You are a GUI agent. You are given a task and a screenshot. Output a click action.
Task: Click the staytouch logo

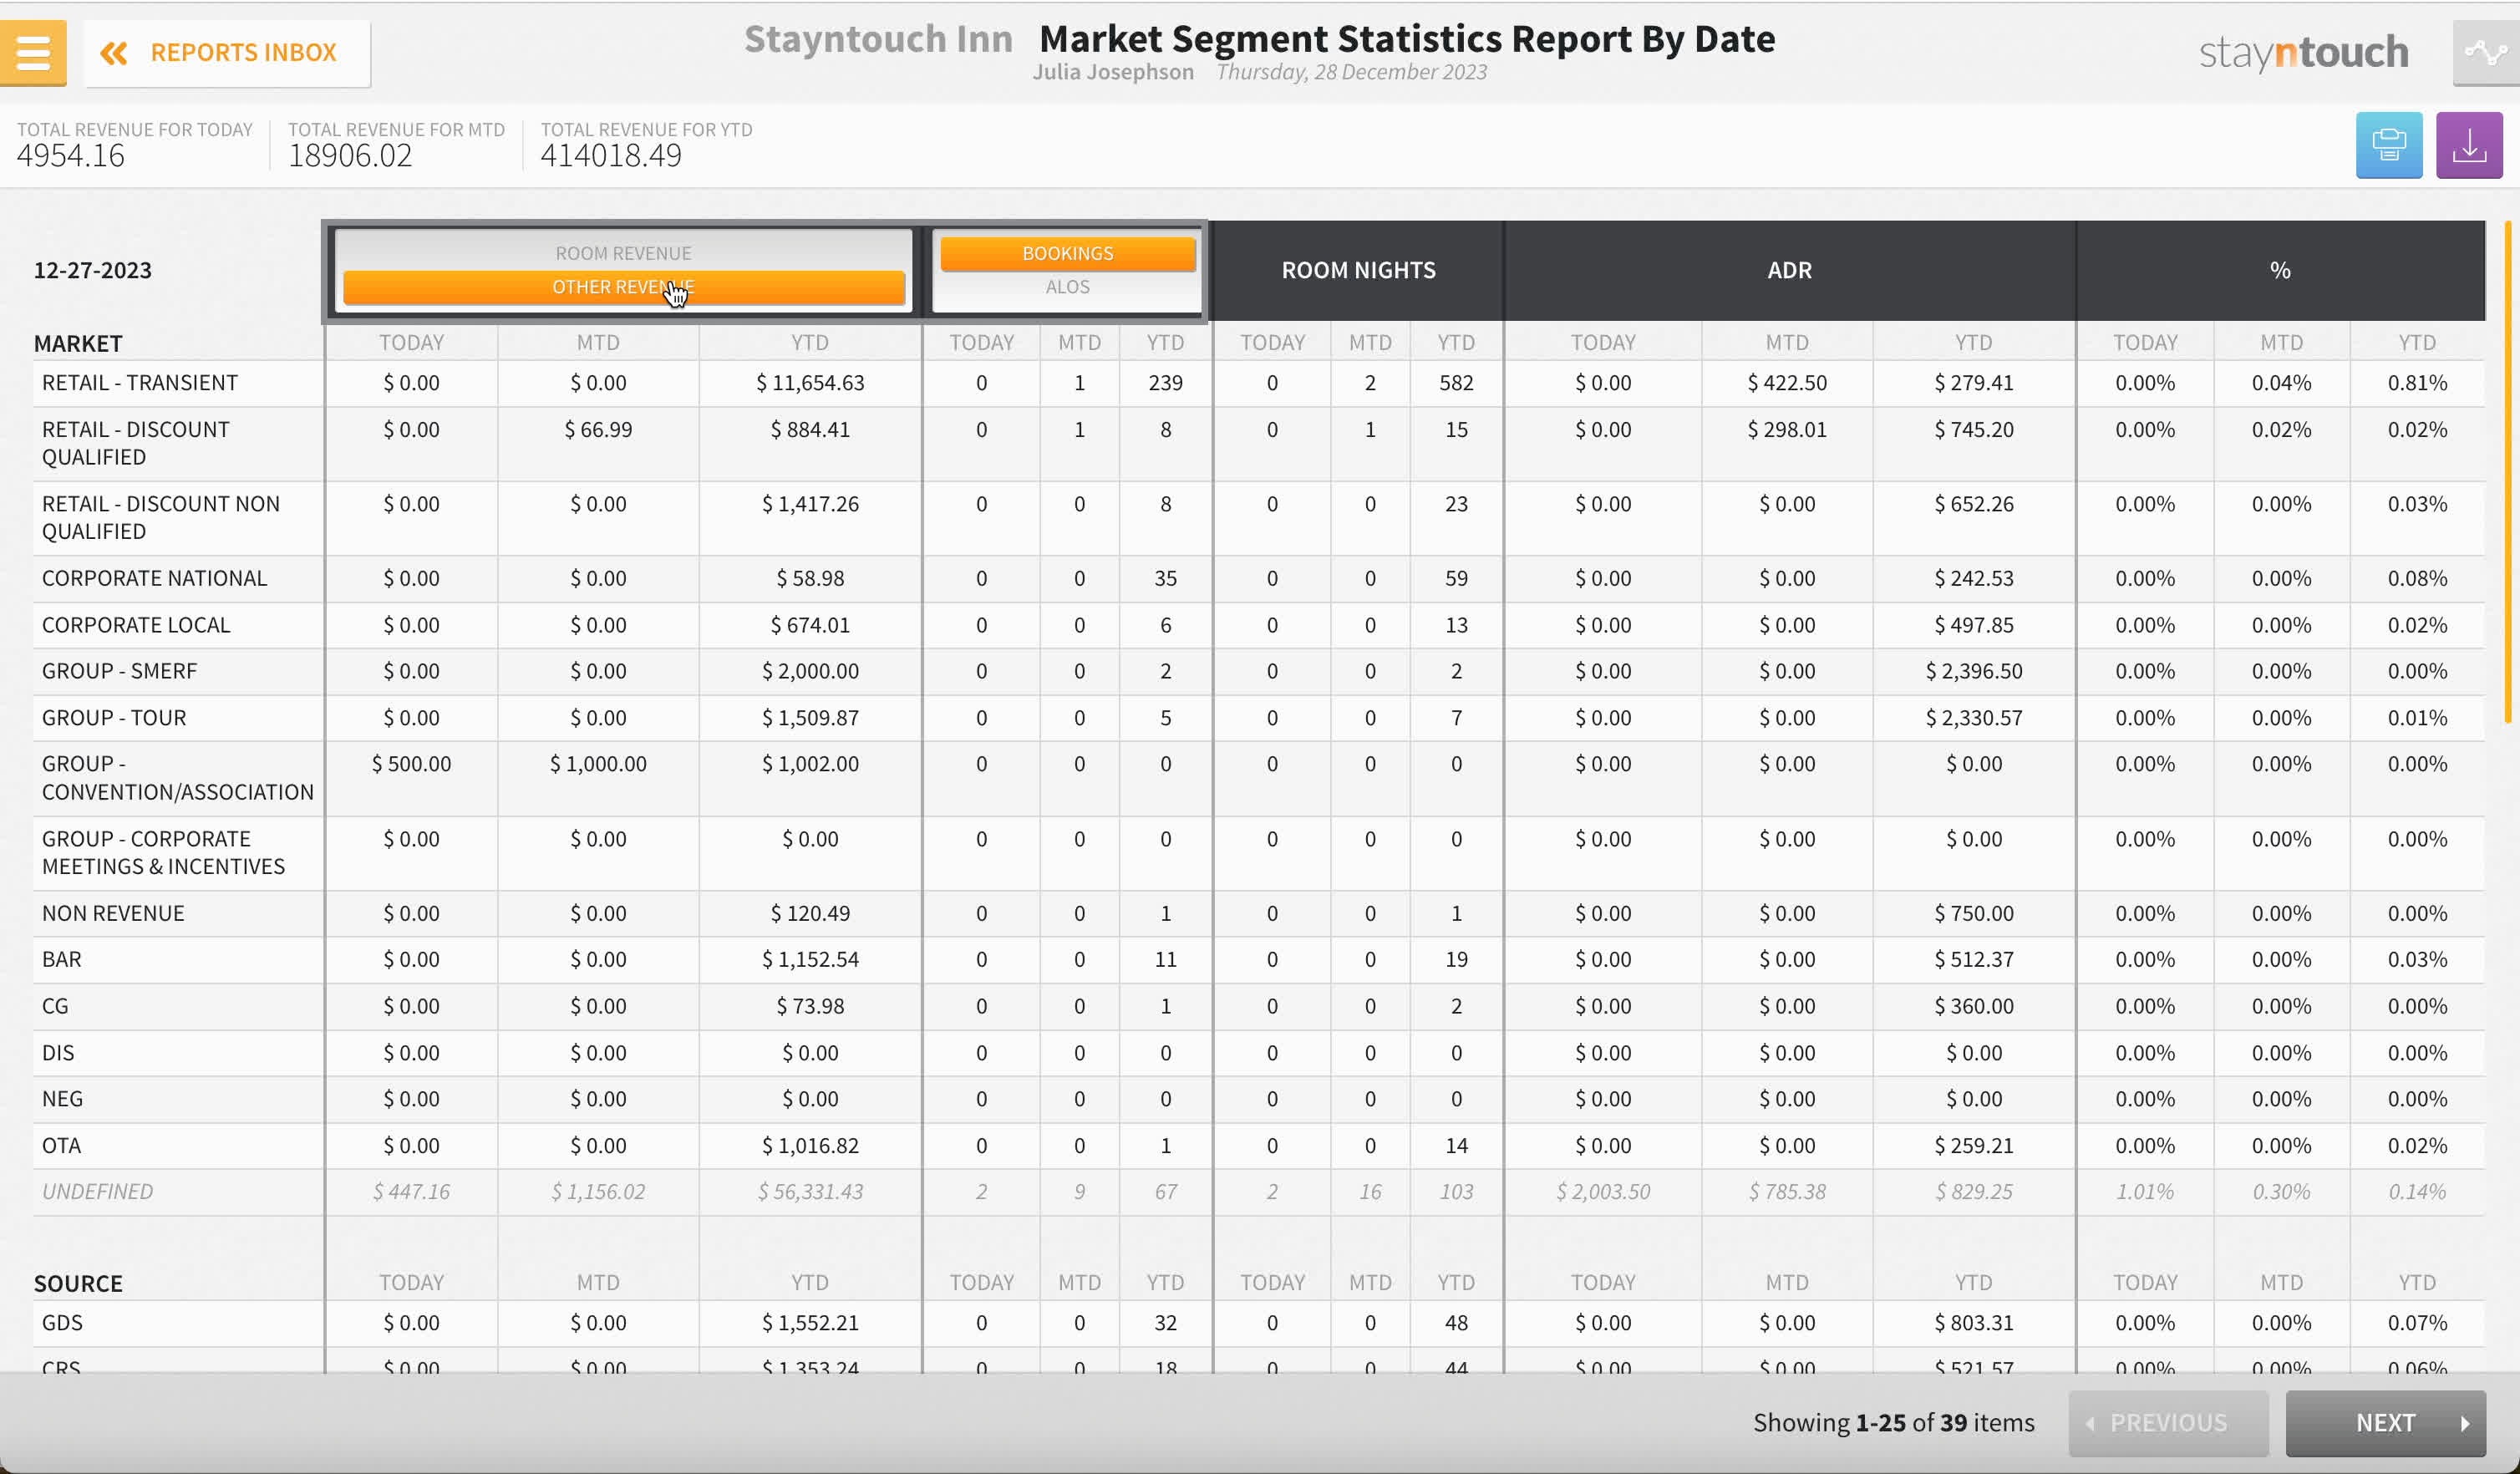click(2303, 52)
